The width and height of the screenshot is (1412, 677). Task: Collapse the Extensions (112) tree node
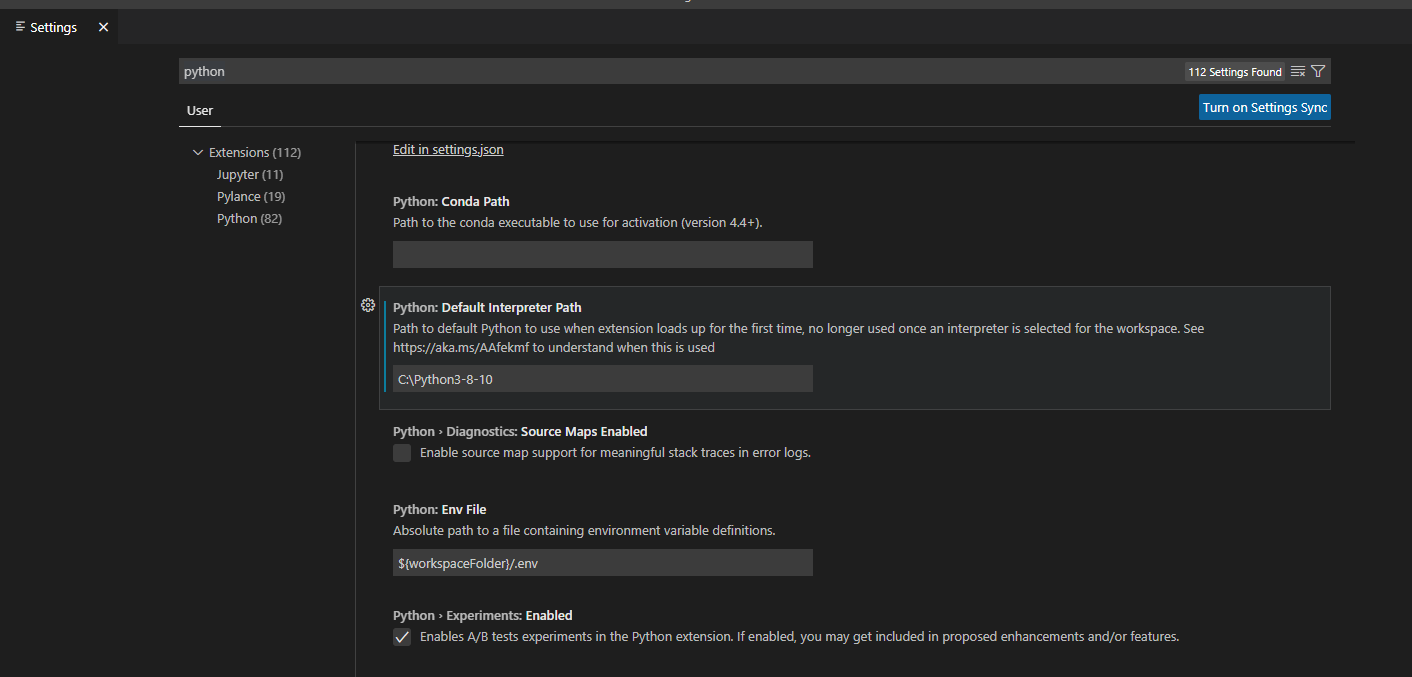pos(198,153)
